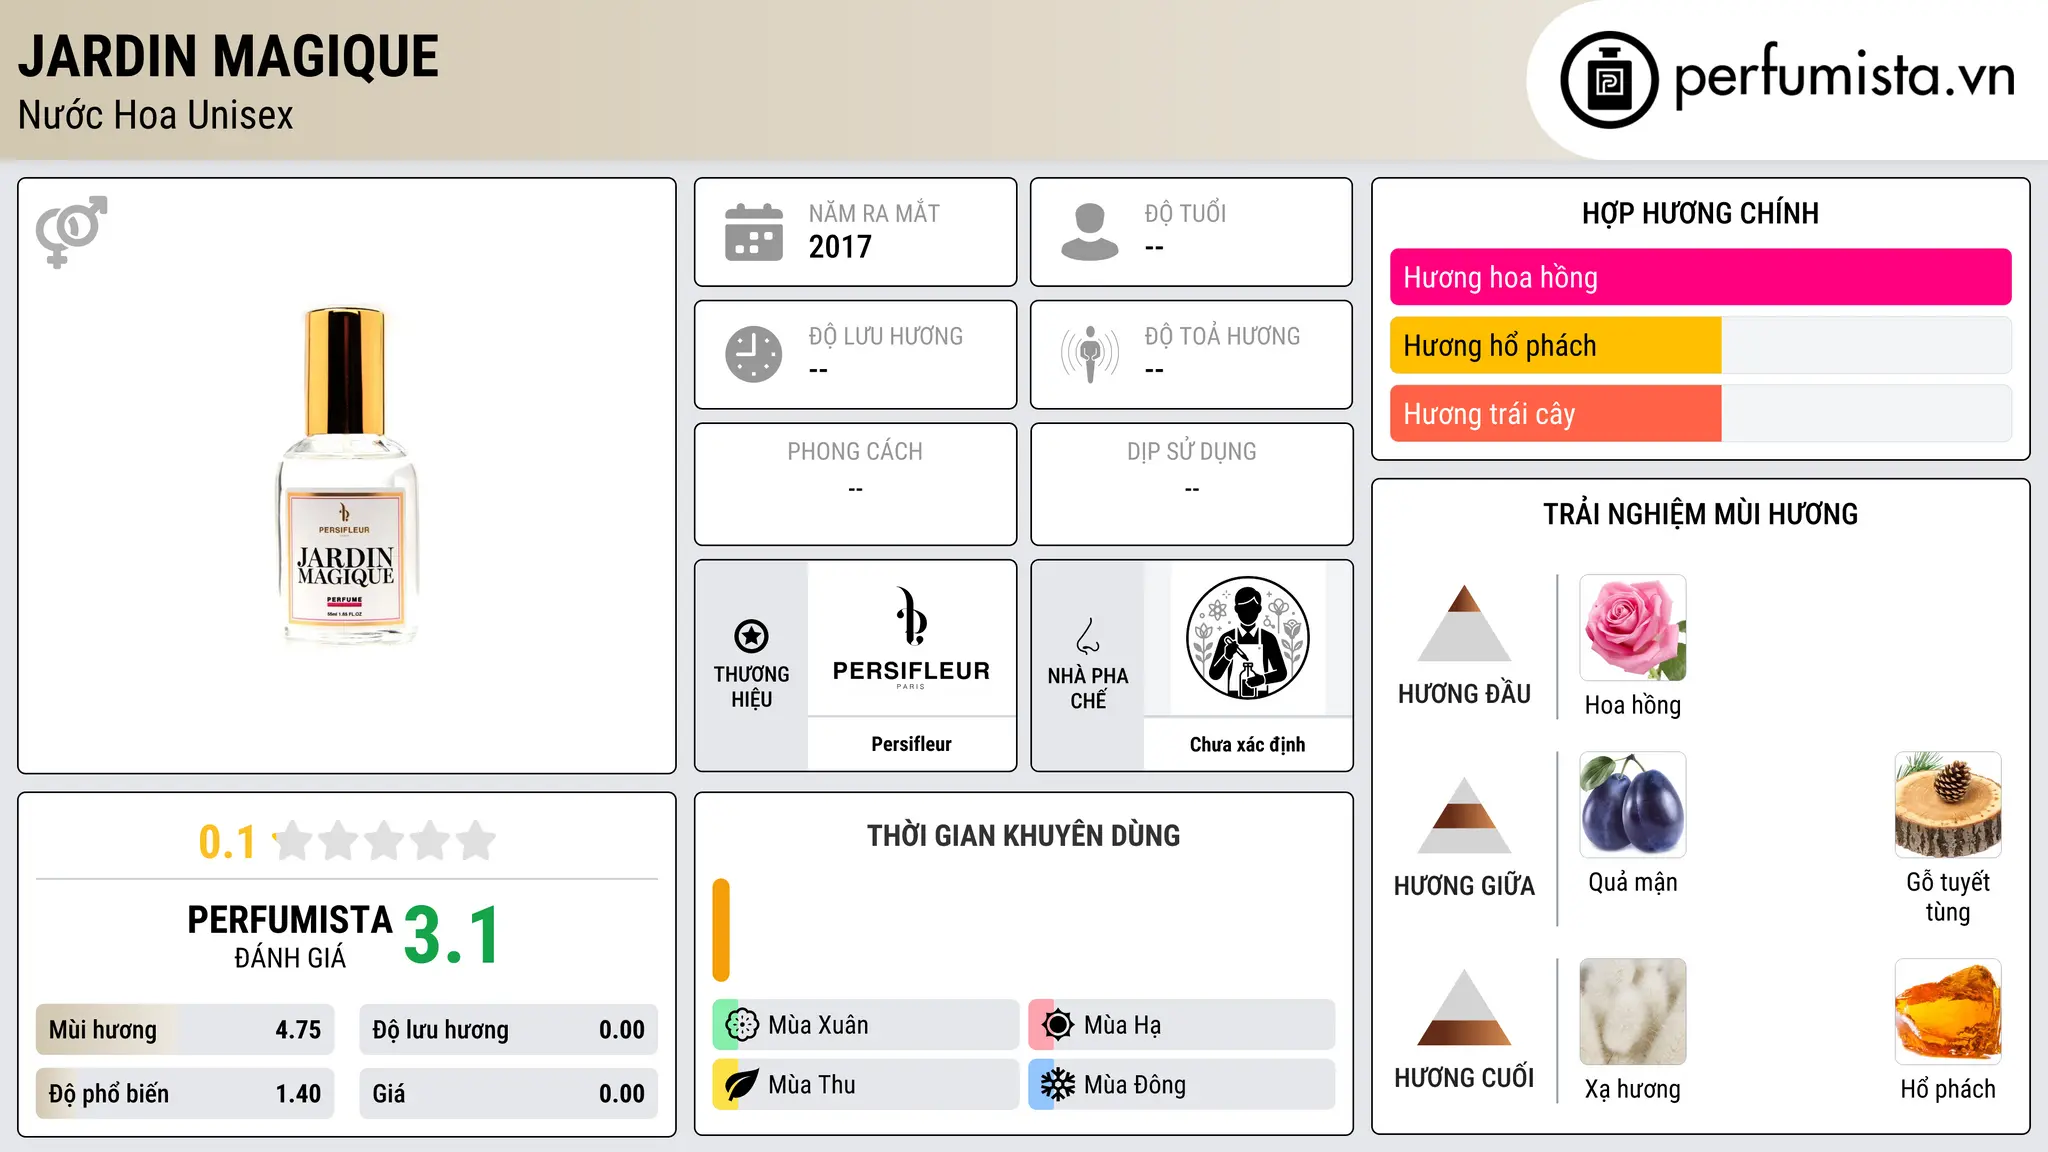Click the Hương đầu label

tap(1464, 694)
